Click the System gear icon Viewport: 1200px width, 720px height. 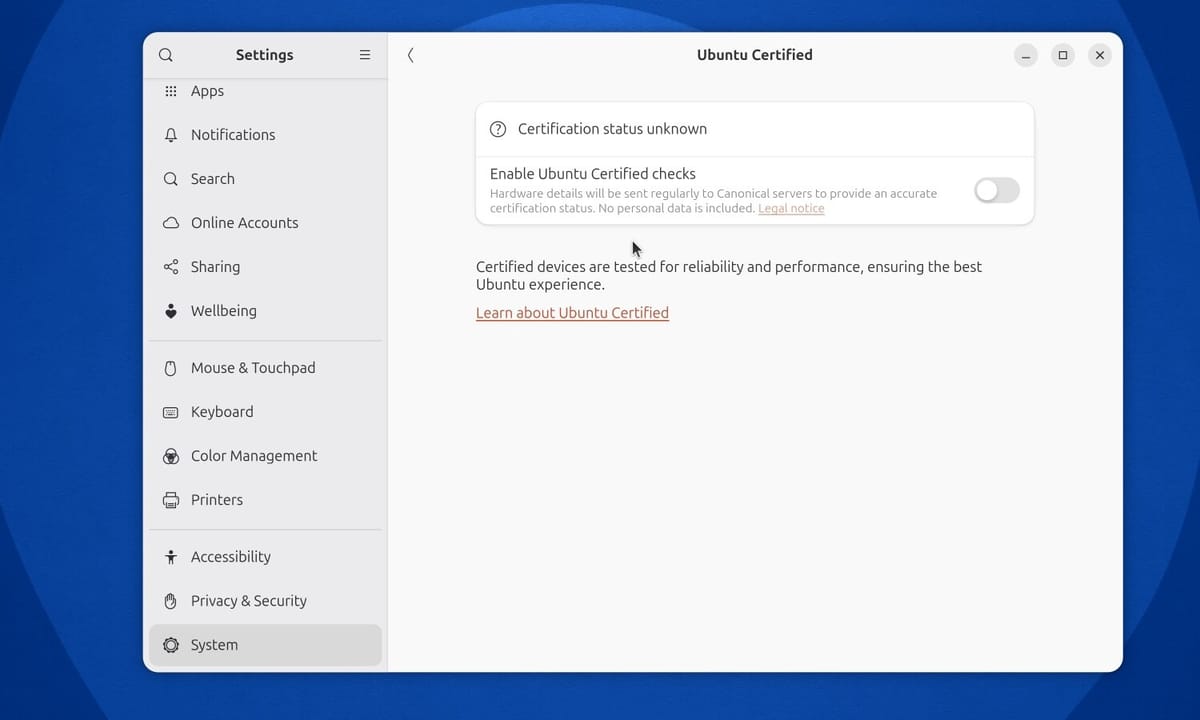point(171,645)
